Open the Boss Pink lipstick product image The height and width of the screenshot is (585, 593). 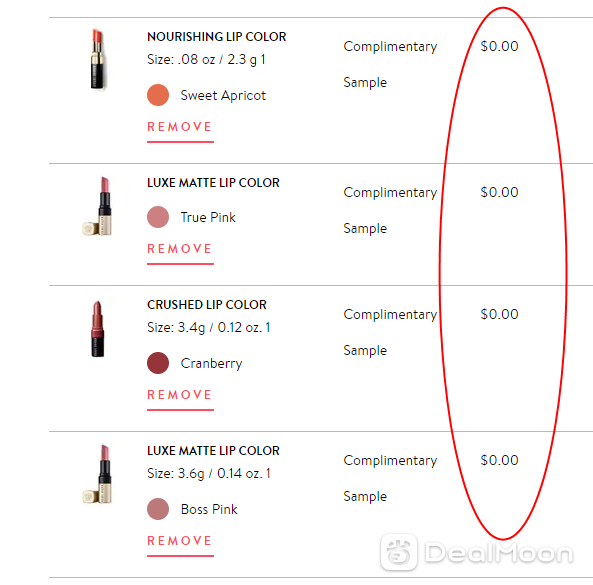tap(98, 474)
